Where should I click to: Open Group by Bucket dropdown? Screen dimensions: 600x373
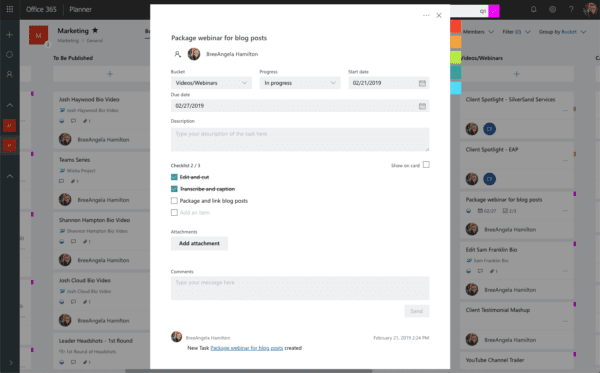point(562,32)
